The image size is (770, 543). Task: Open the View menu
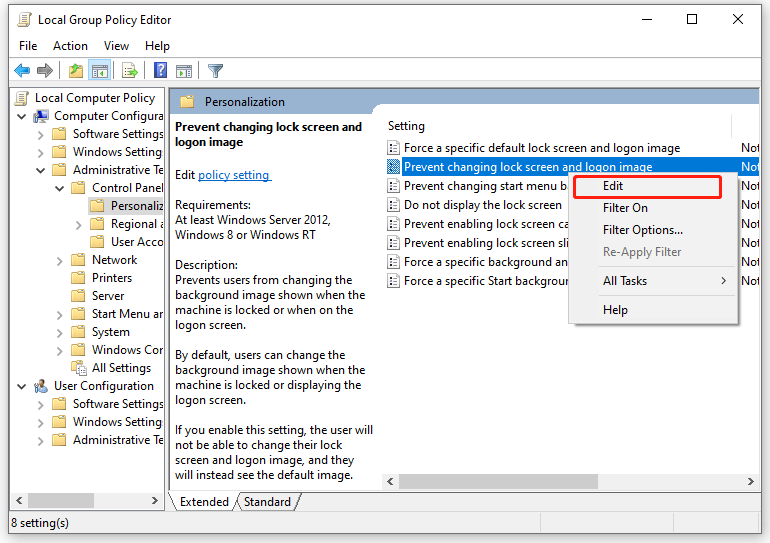pyautogui.click(x=116, y=46)
